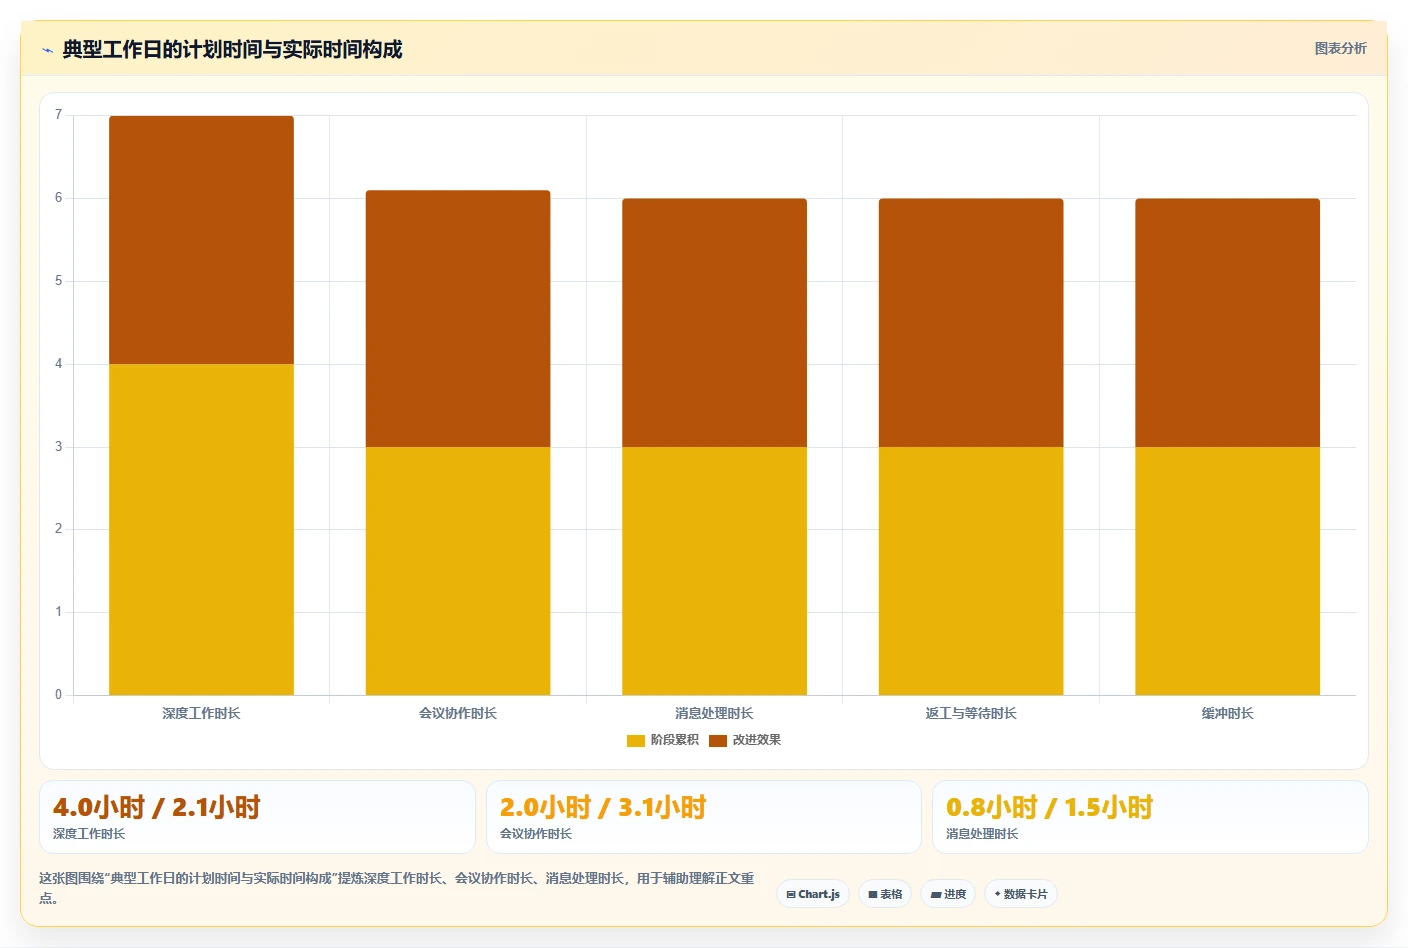Click the 会议协作时长 caption in the stat card
The height and width of the screenshot is (948, 1408).
(x=536, y=834)
